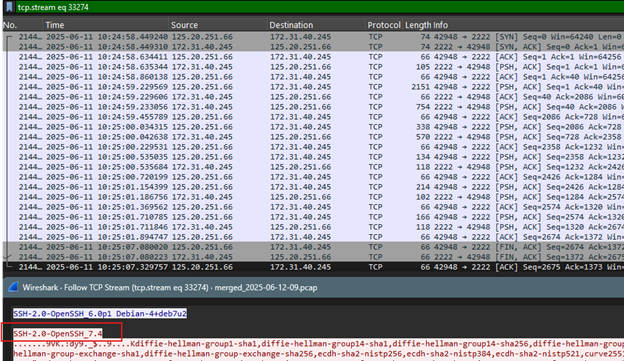Image resolution: width=624 pixels, height=361 pixels.
Task: Click the Length column header
Action: pos(417,25)
